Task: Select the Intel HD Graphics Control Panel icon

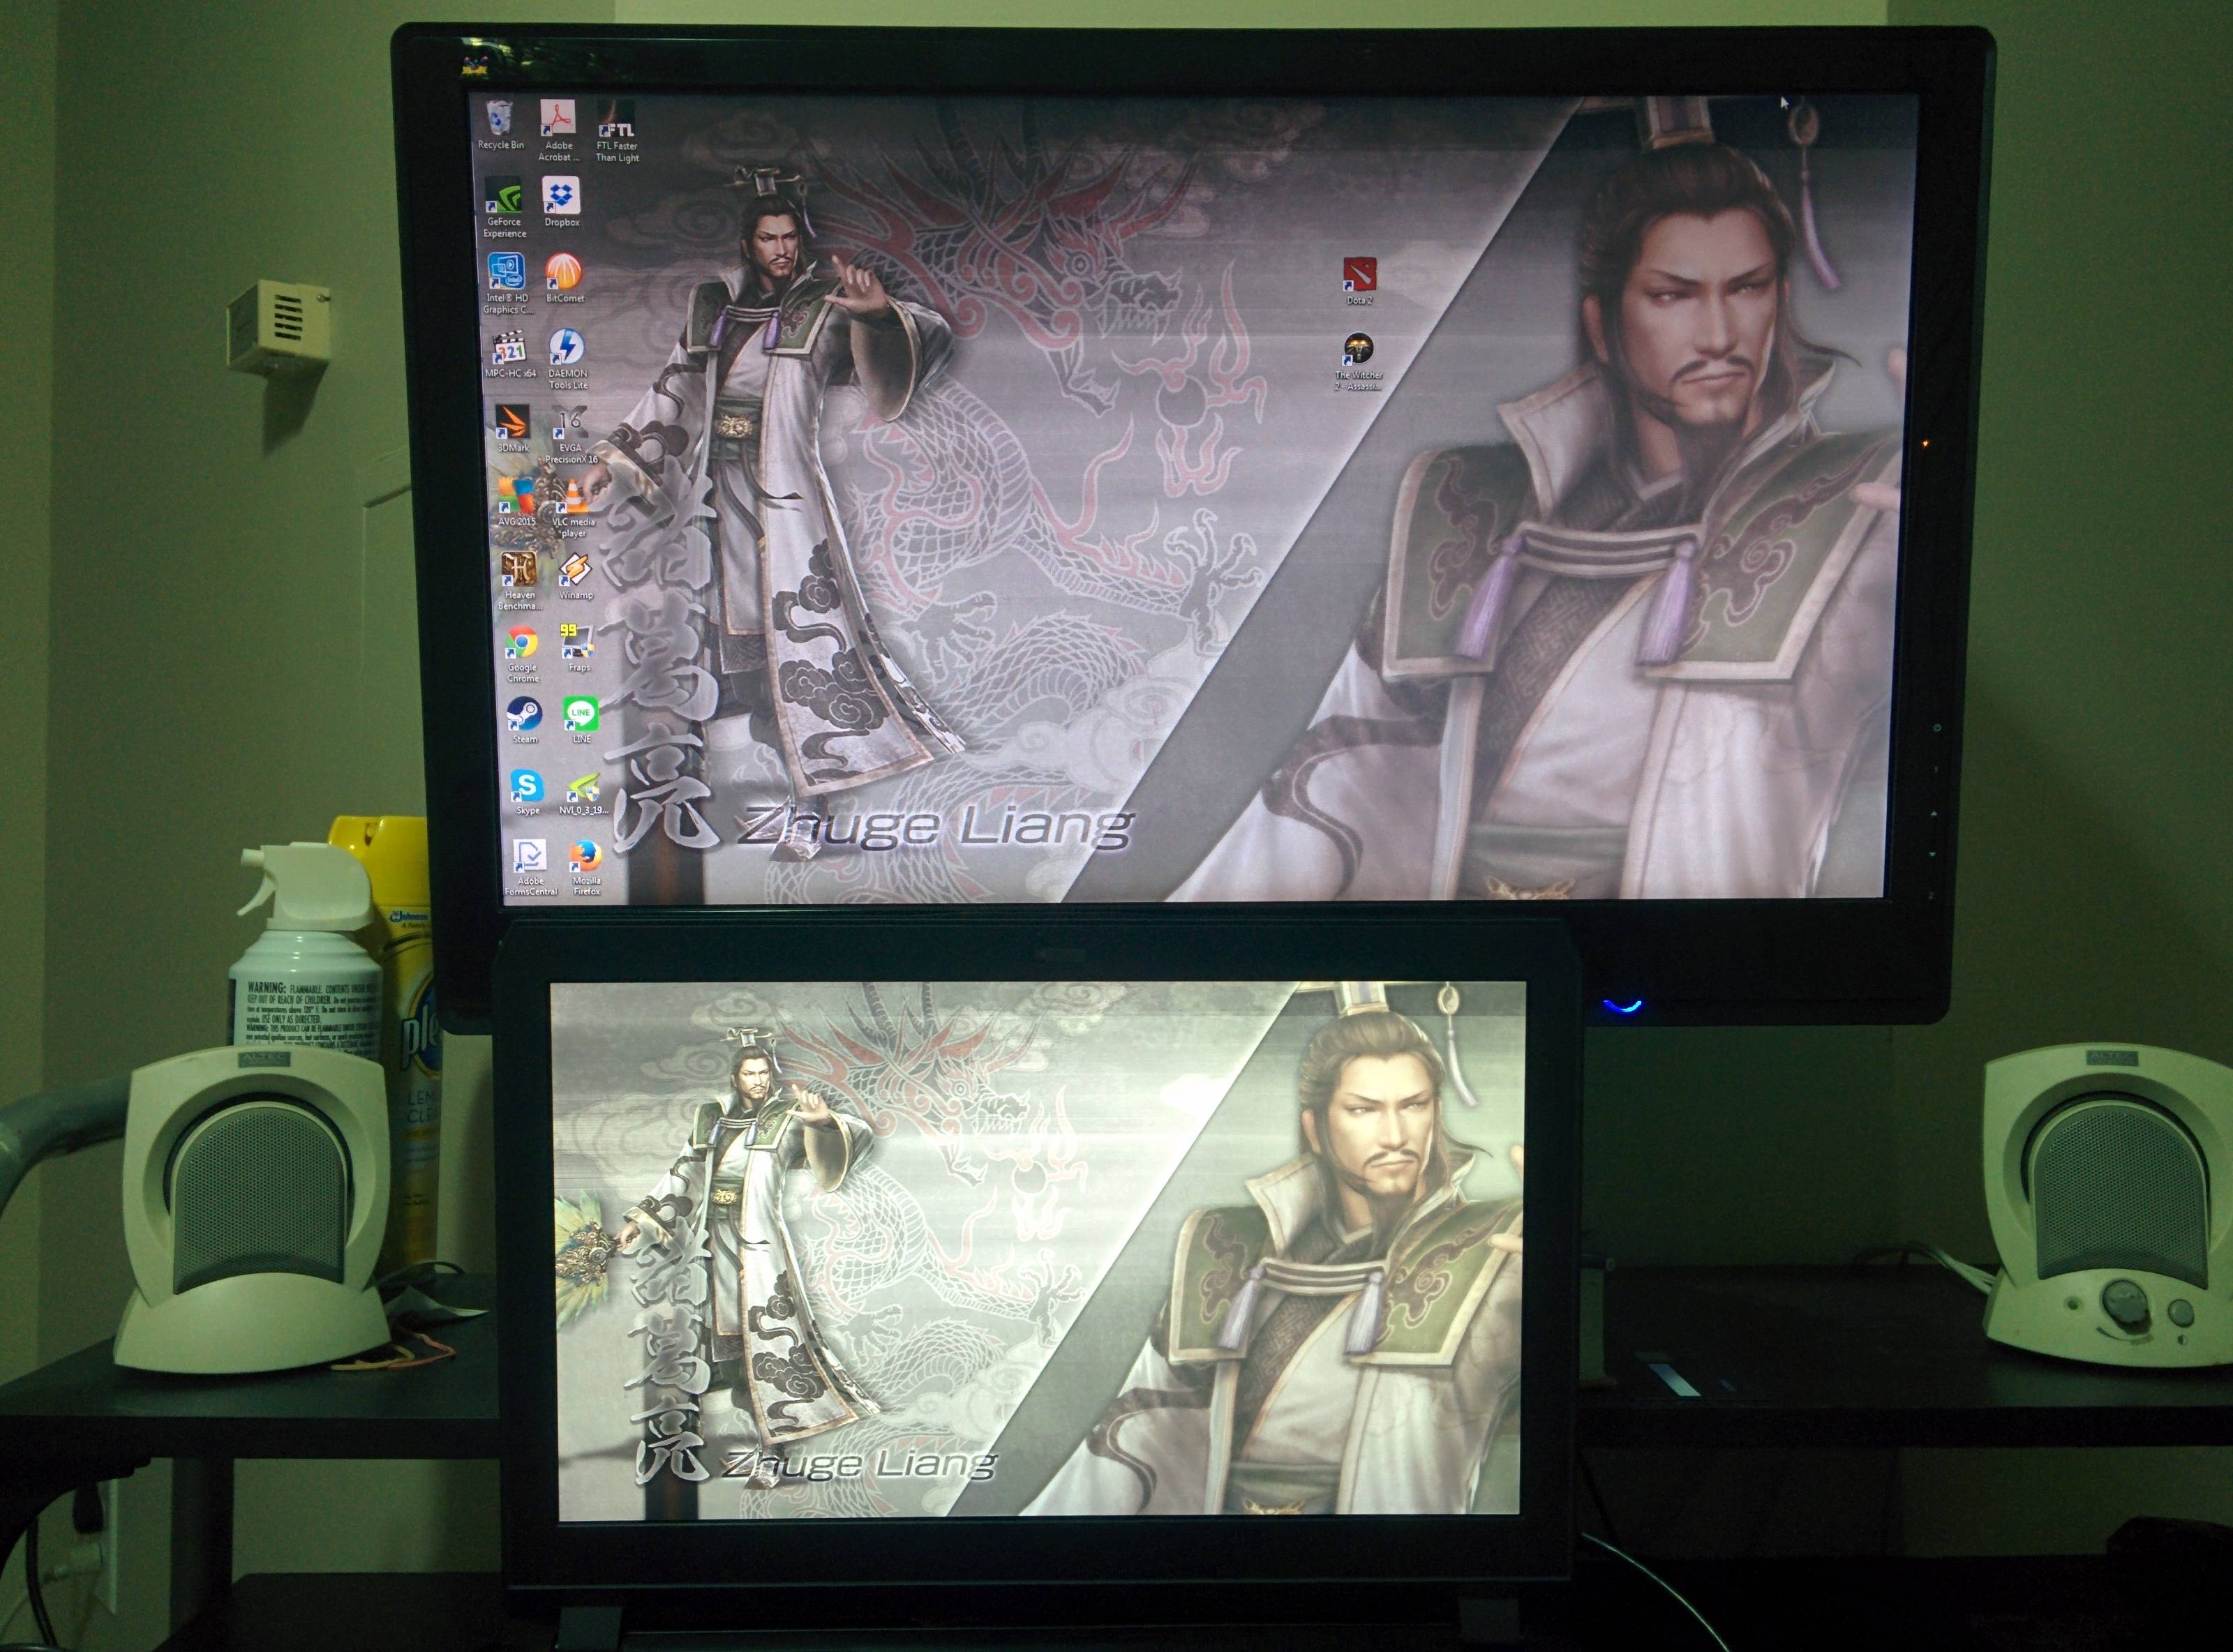Action: (x=507, y=284)
